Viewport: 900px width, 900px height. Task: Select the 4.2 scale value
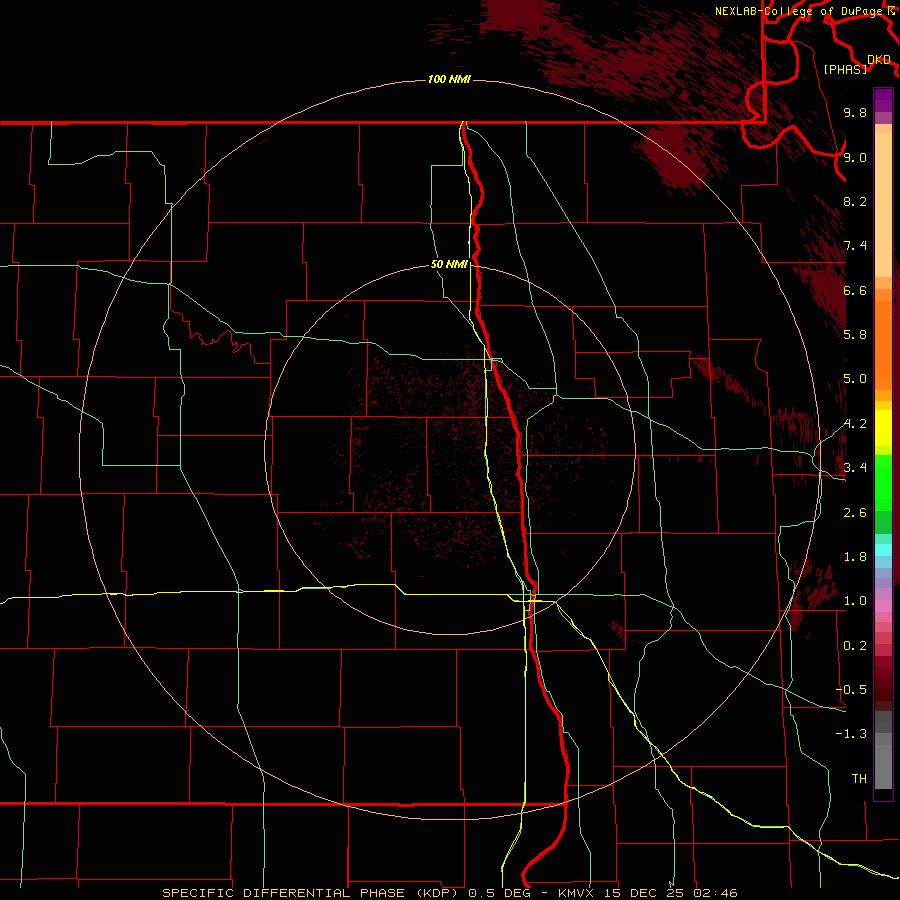click(x=855, y=424)
